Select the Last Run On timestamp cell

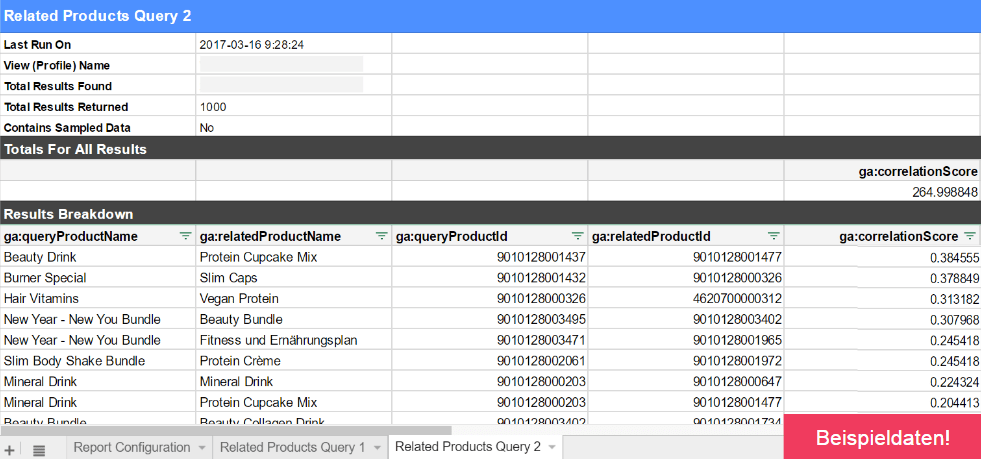pos(292,45)
